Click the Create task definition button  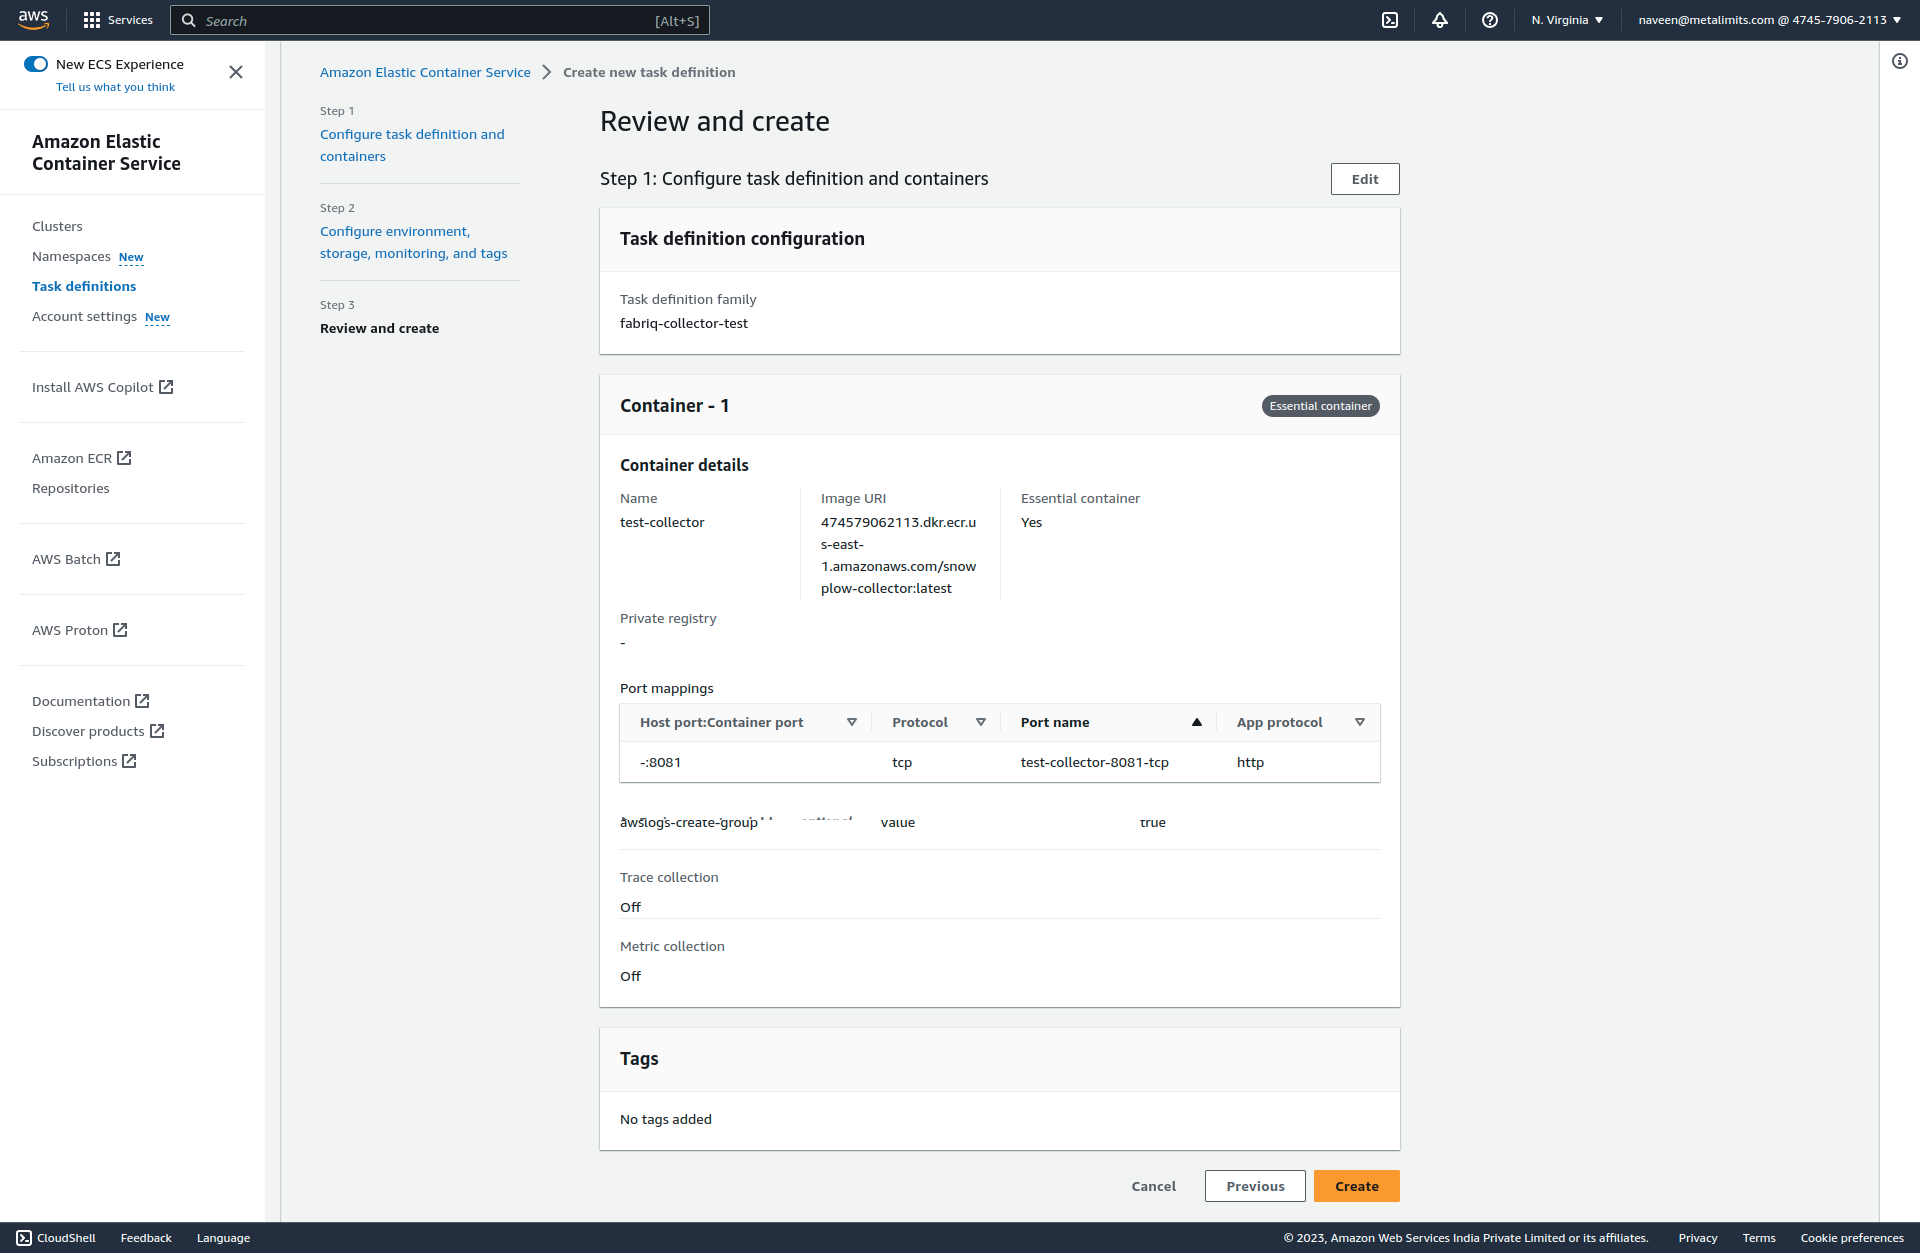click(1356, 1185)
